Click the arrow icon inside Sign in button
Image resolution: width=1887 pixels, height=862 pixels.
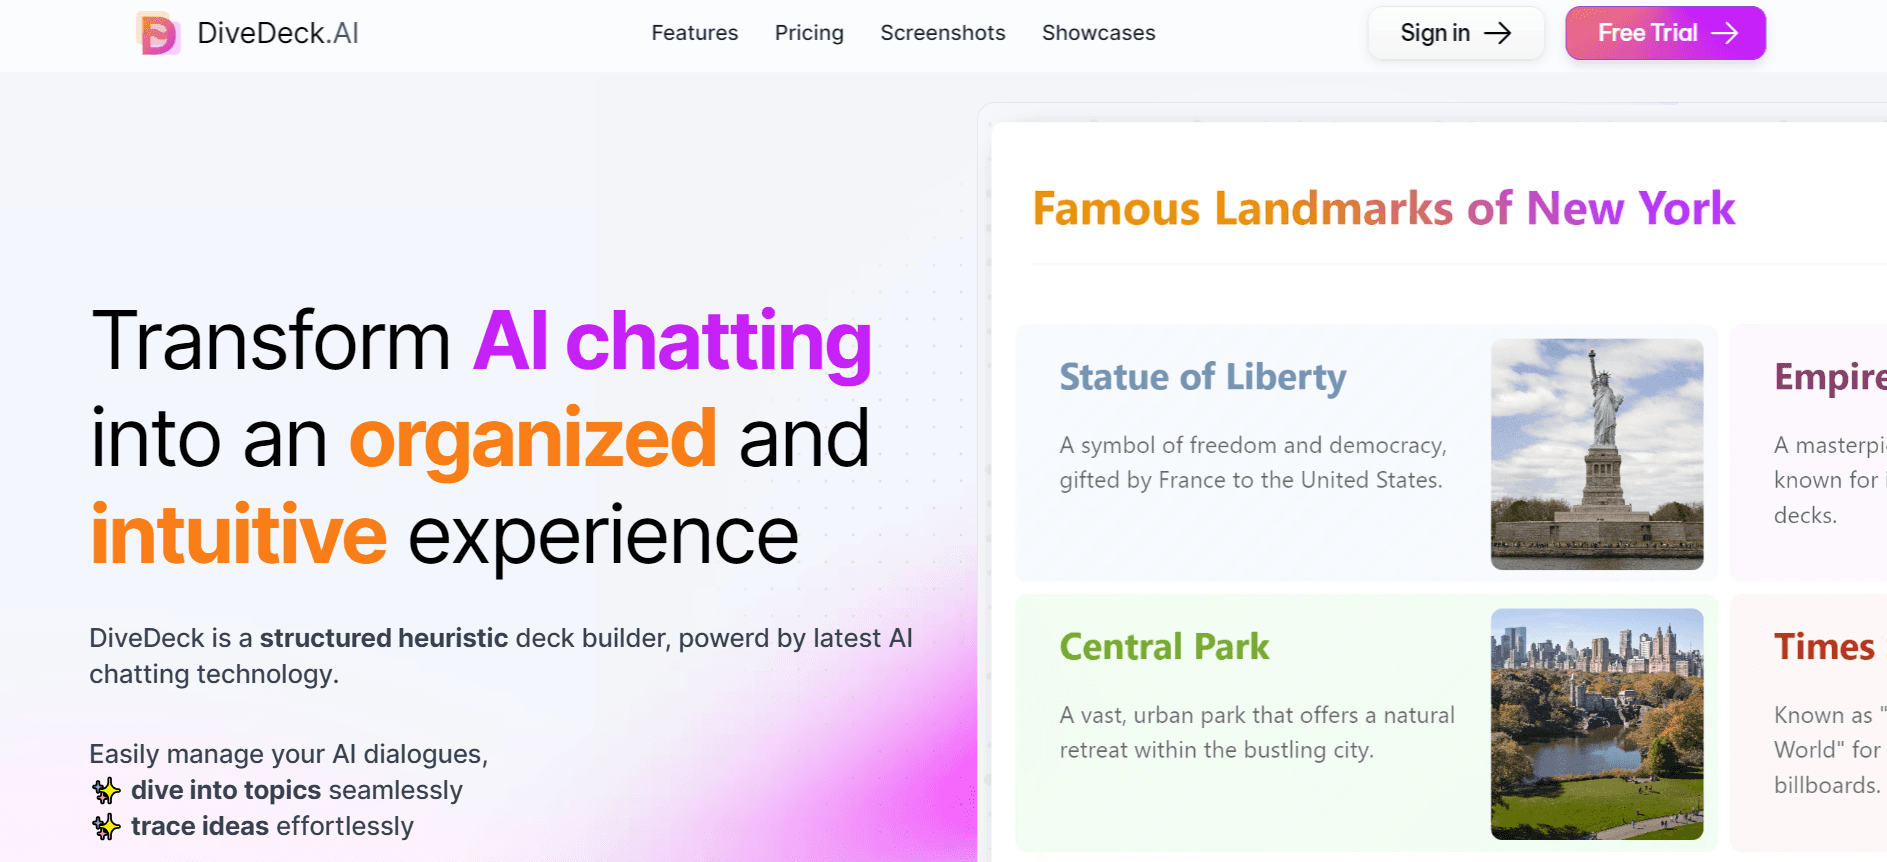coord(1499,33)
